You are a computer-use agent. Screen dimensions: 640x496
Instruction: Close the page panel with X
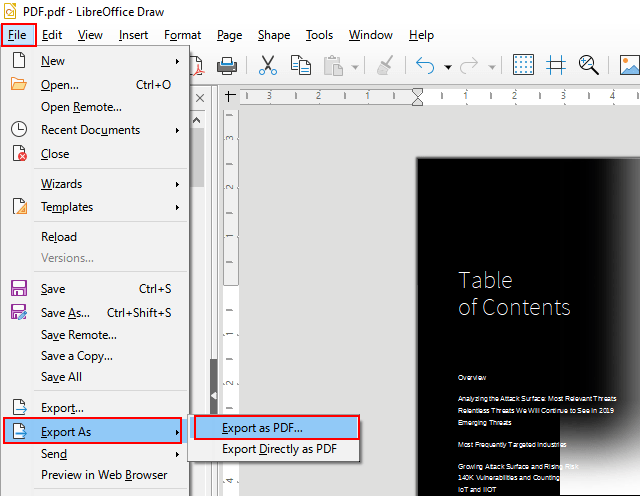(200, 98)
